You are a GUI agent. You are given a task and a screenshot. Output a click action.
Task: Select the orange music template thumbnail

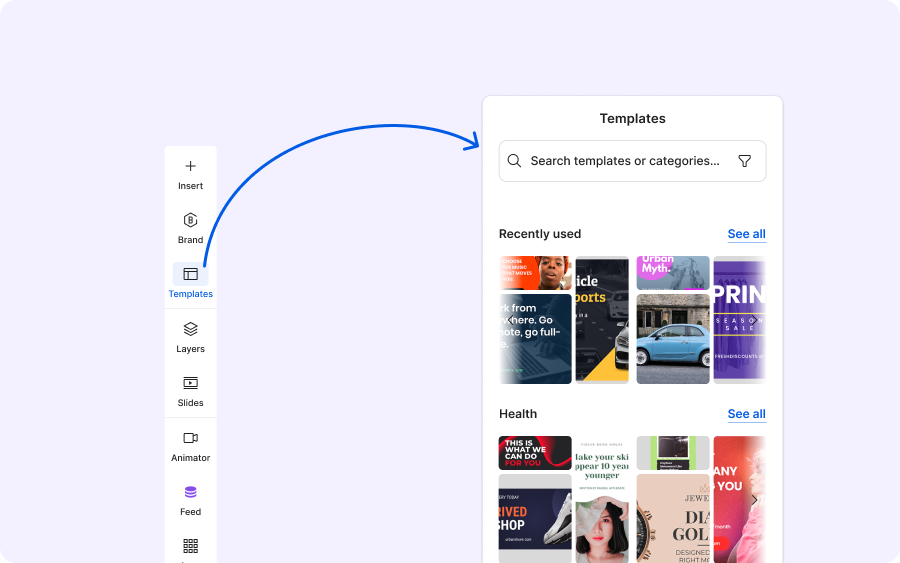pyautogui.click(x=535, y=273)
